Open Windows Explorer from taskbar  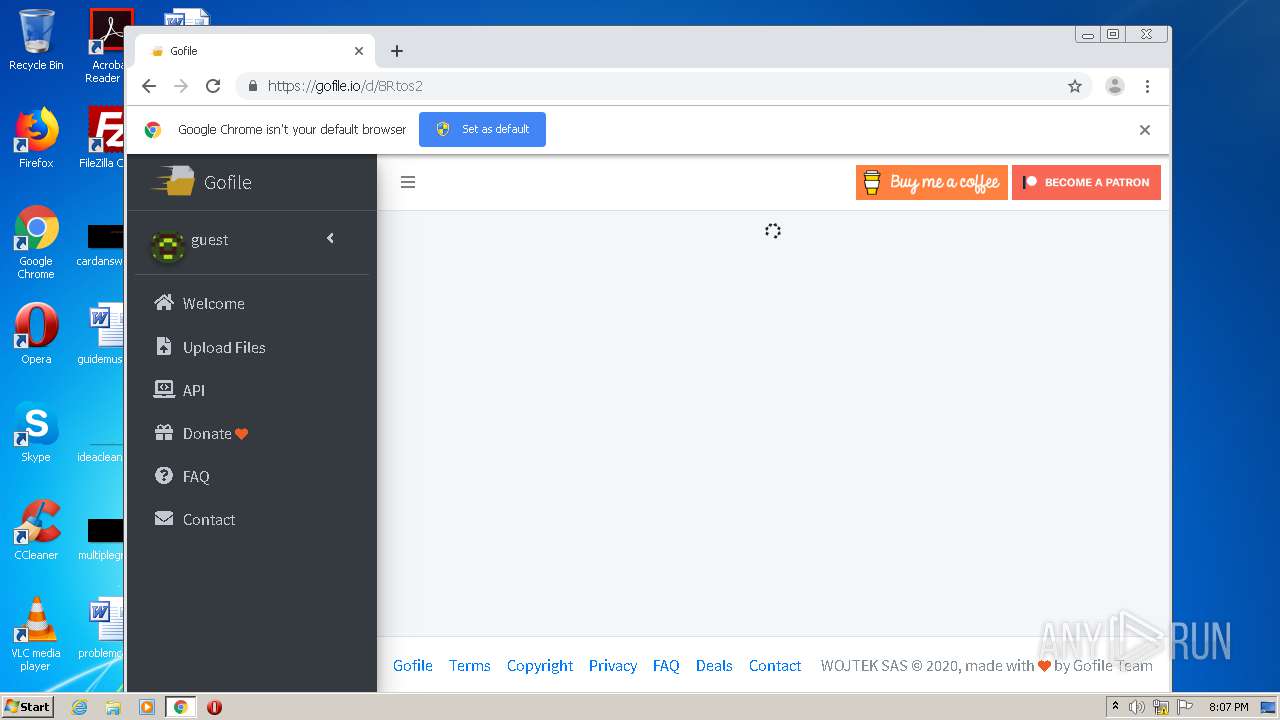coord(113,707)
